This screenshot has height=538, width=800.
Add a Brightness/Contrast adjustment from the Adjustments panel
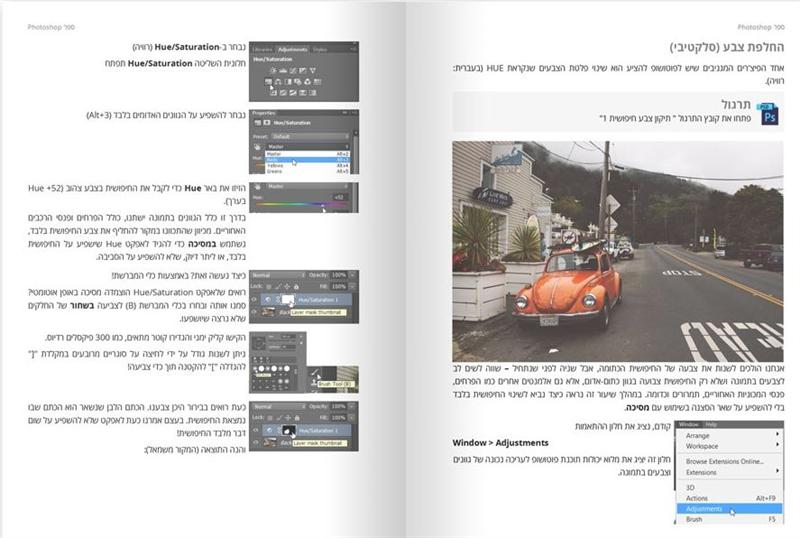pyautogui.click(x=273, y=70)
